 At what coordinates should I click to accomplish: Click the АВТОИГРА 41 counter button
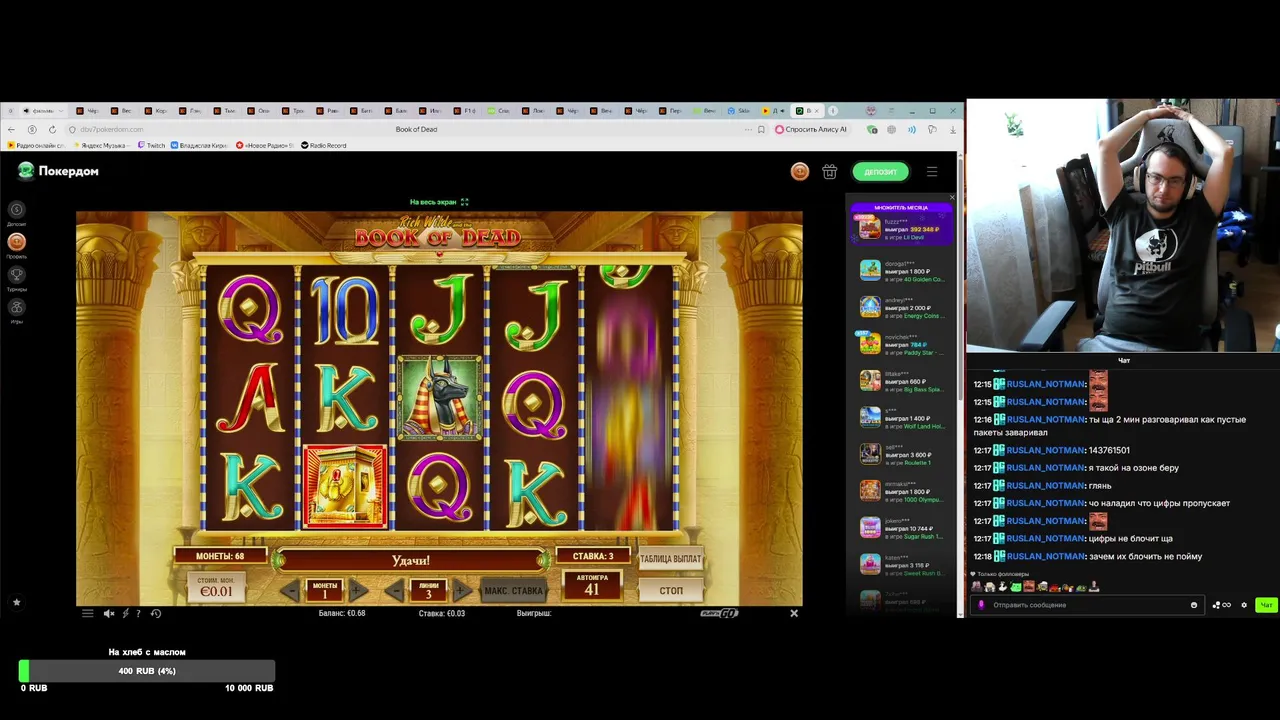(591, 585)
